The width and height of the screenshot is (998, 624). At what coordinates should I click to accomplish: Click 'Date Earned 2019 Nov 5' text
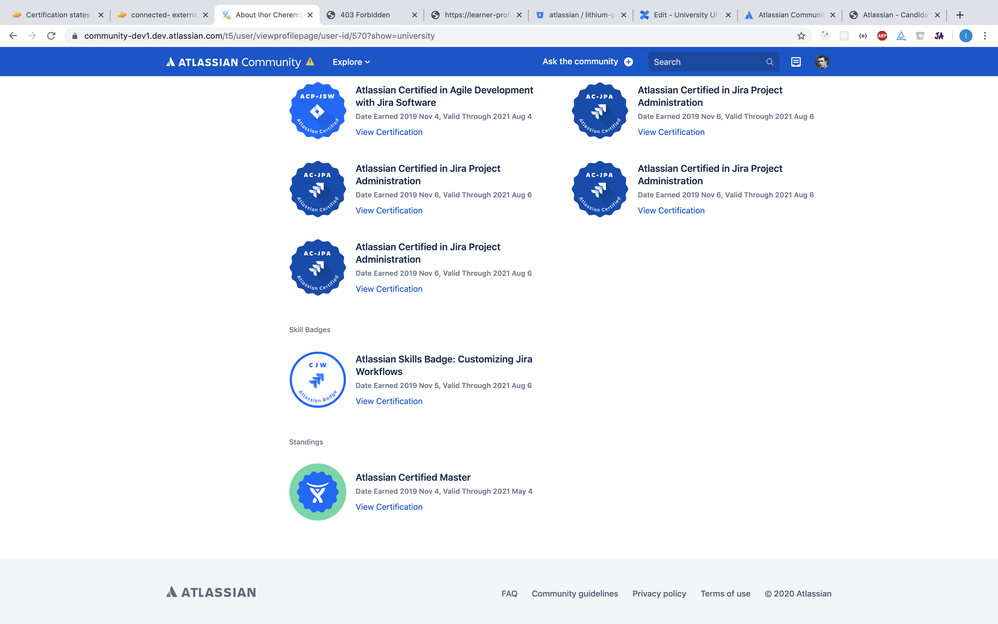pos(397,386)
